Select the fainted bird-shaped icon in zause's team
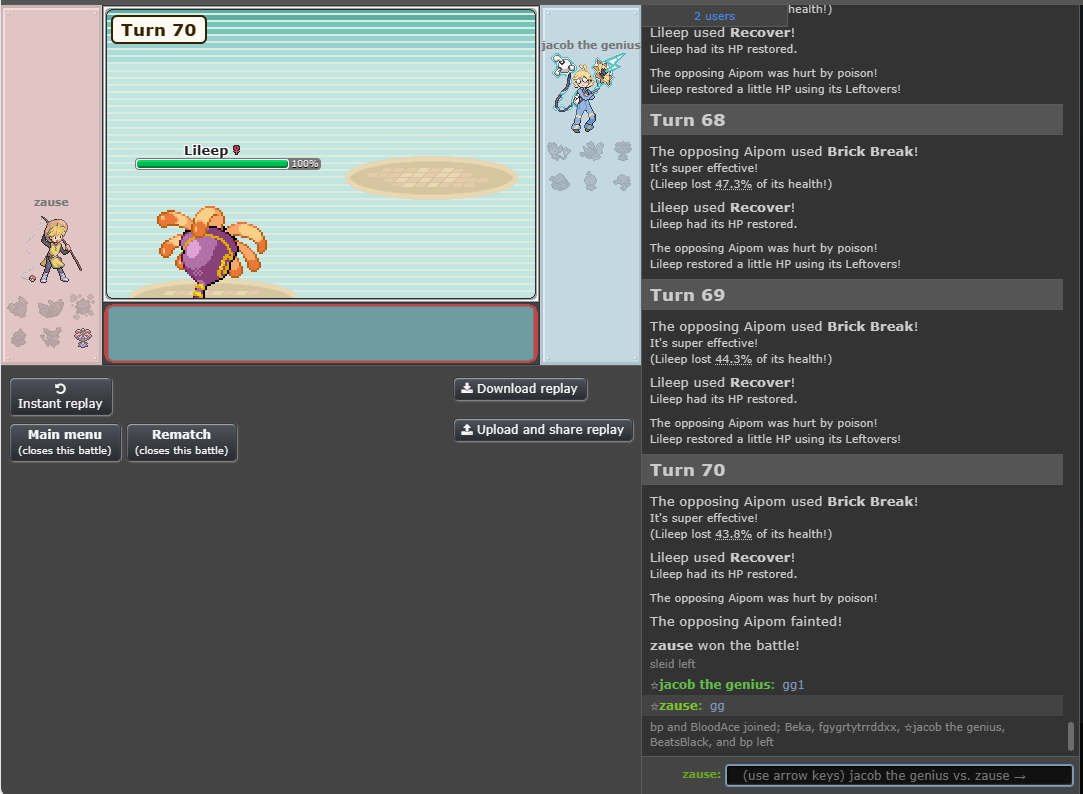 [50, 307]
